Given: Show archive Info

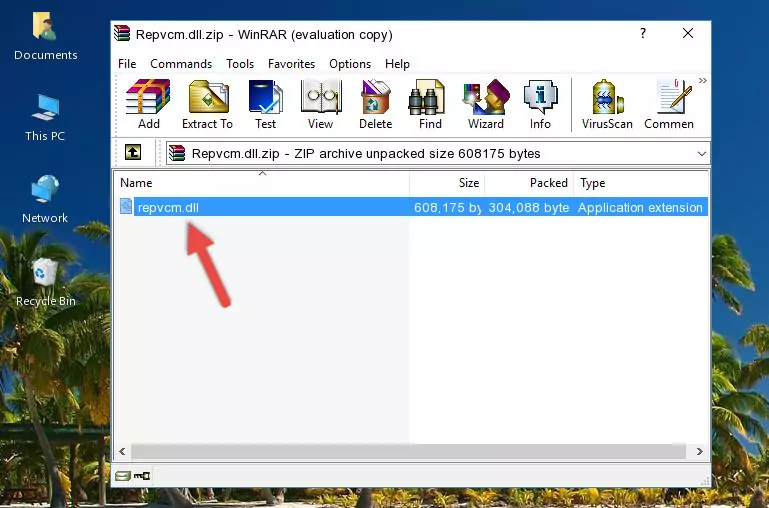Looking at the screenshot, I should 540,104.
